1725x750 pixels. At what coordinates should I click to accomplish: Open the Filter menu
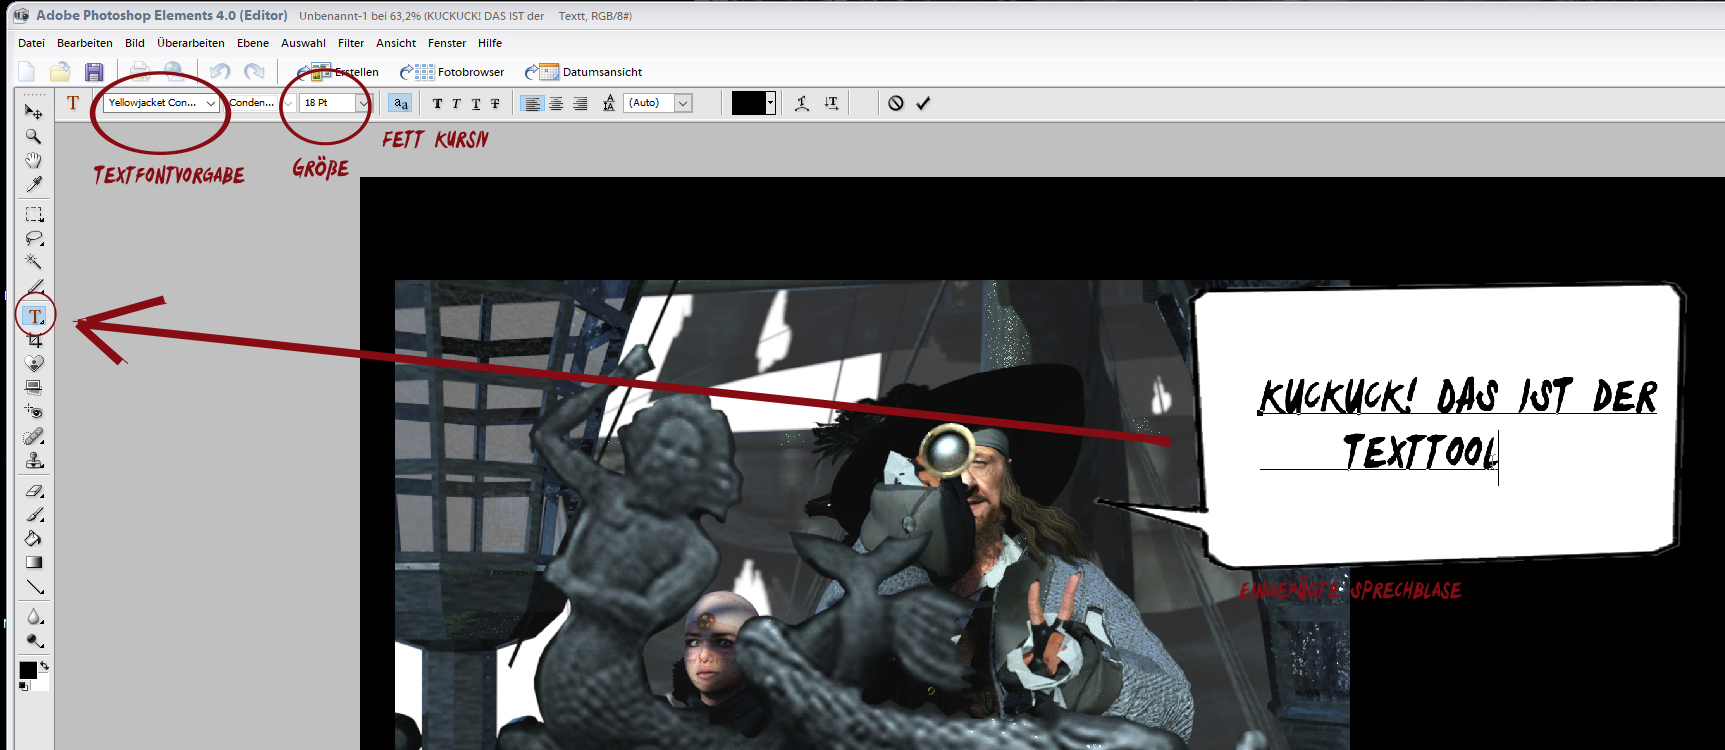pyautogui.click(x=351, y=43)
